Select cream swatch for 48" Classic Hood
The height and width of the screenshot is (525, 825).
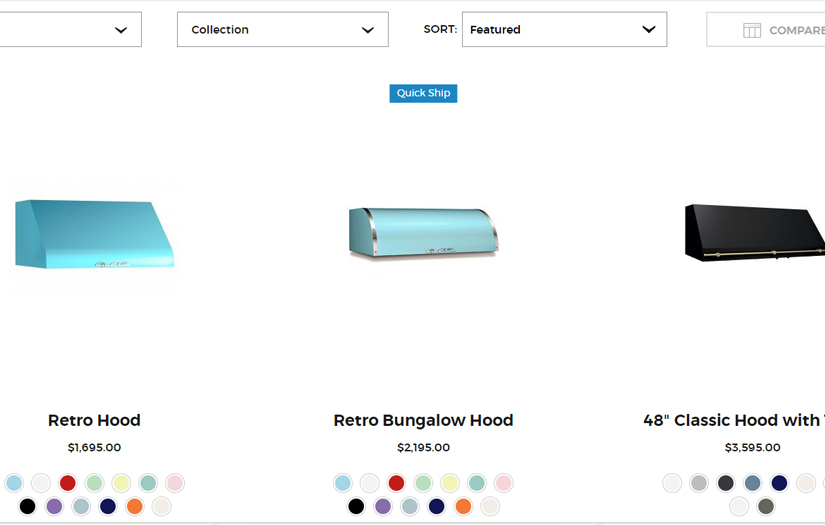coord(806,483)
